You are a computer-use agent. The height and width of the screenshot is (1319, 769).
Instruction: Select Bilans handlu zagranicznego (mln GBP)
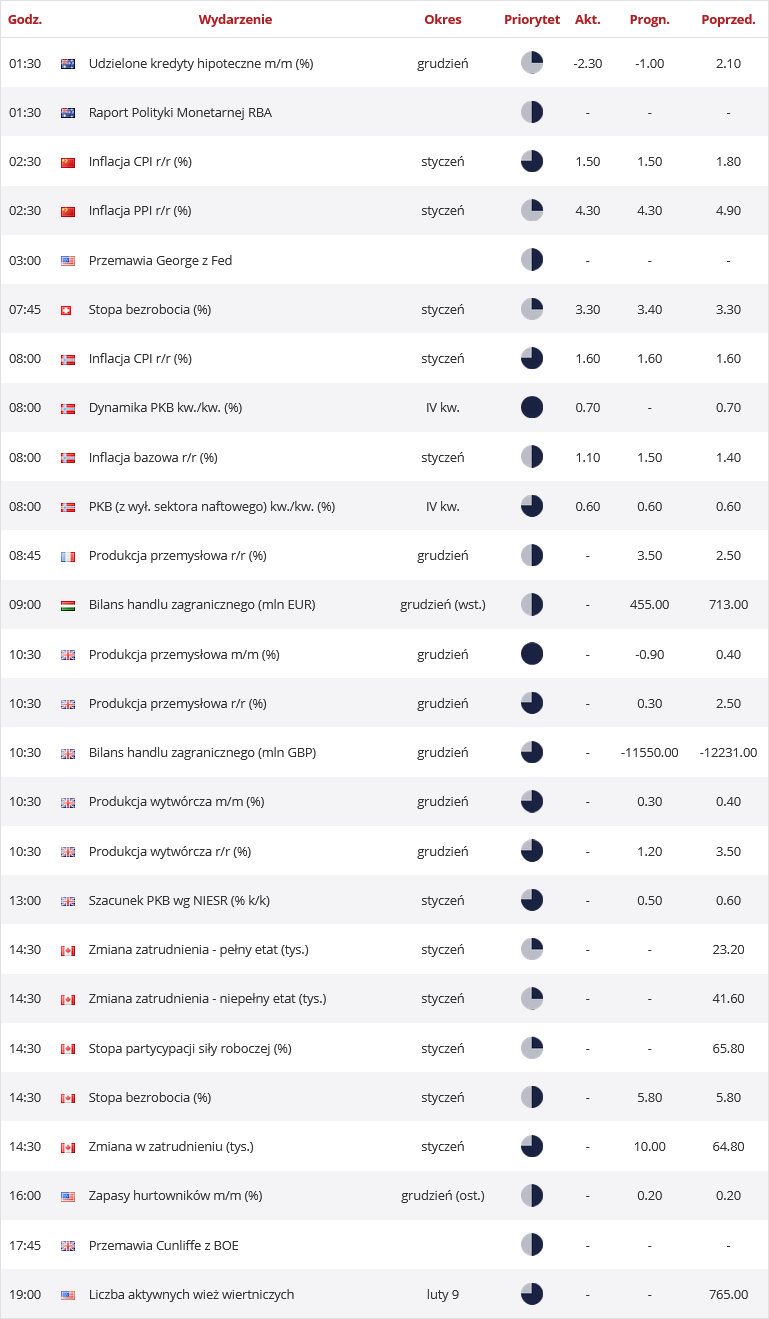tap(202, 753)
